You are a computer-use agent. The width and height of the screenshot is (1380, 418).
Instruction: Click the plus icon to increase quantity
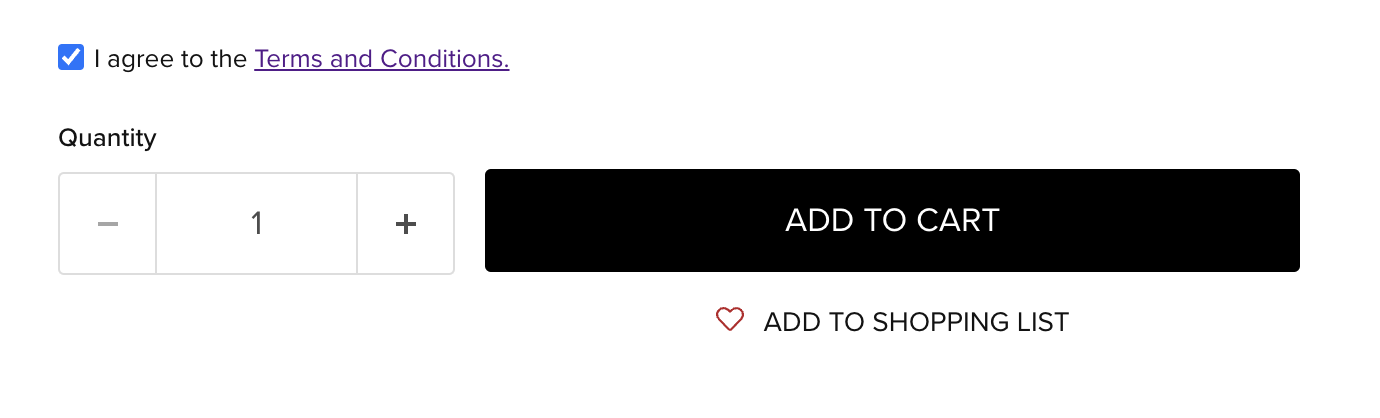[405, 223]
